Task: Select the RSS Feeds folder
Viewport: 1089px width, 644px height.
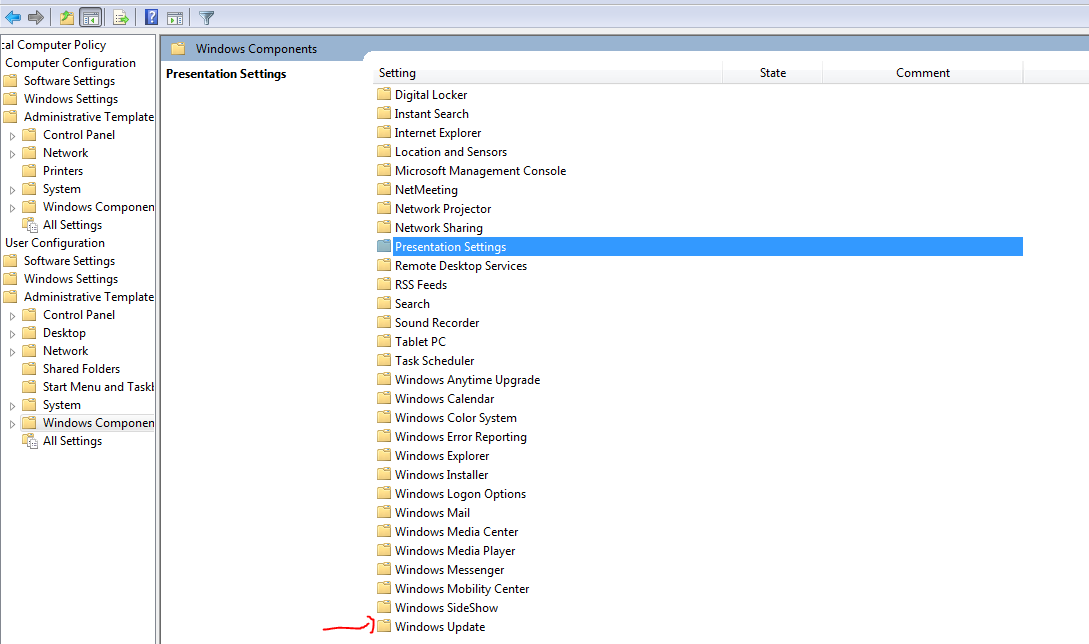Action: 421,285
